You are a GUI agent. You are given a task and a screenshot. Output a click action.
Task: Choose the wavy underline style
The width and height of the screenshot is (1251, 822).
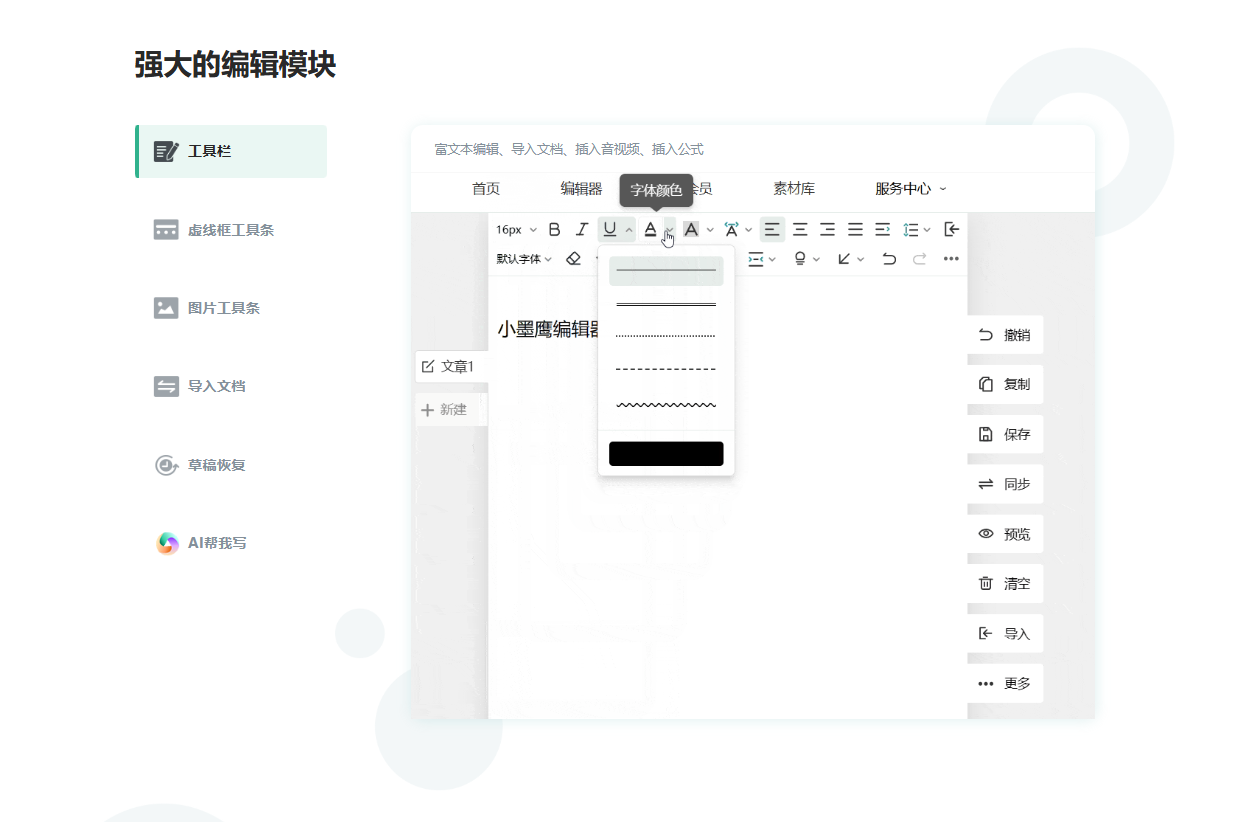(666, 405)
